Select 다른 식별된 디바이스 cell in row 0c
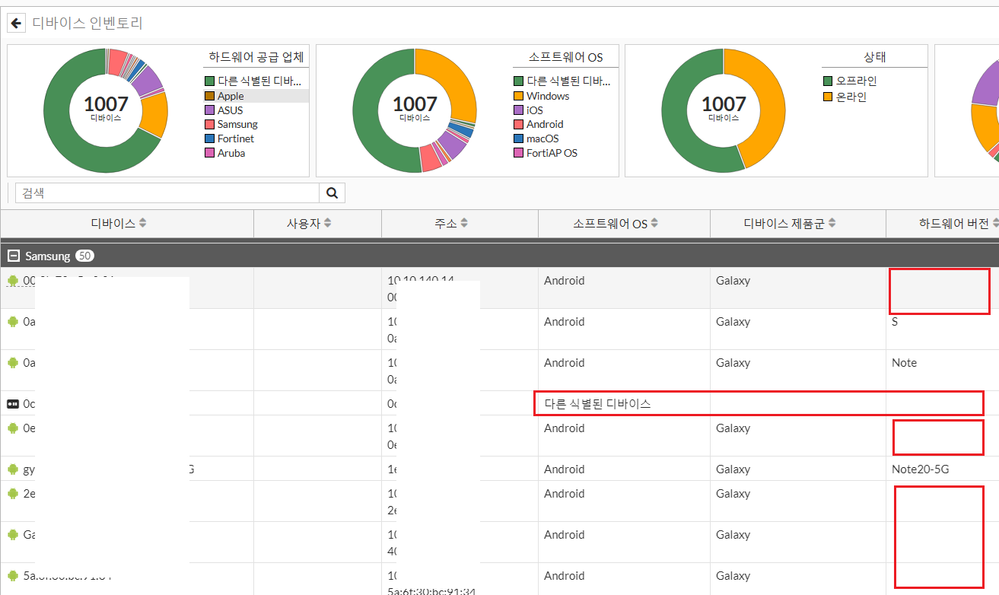The image size is (999, 595). click(597, 404)
